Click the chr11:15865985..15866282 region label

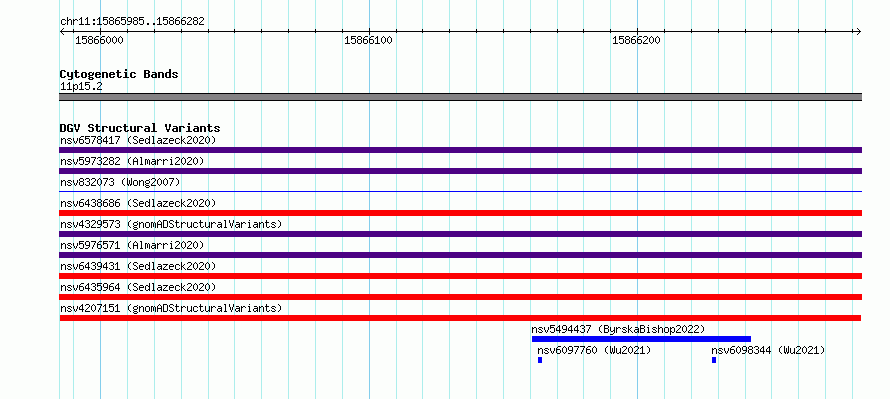[x=132, y=22]
